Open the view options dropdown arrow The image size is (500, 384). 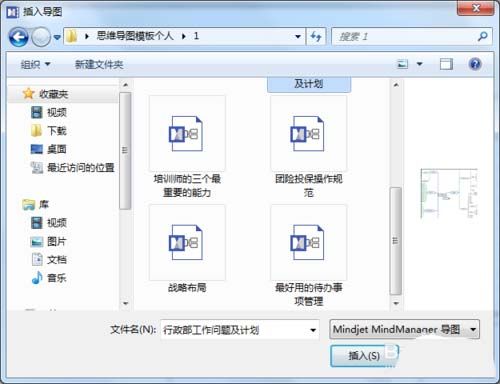(420, 64)
